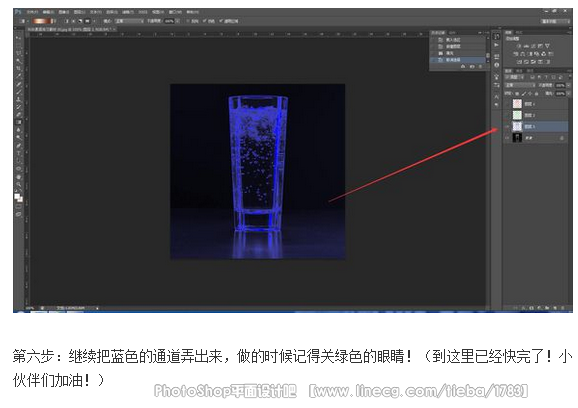Viewport: 578px width, 408px height.
Task: Click the open document tab
Action: point(70,29)
